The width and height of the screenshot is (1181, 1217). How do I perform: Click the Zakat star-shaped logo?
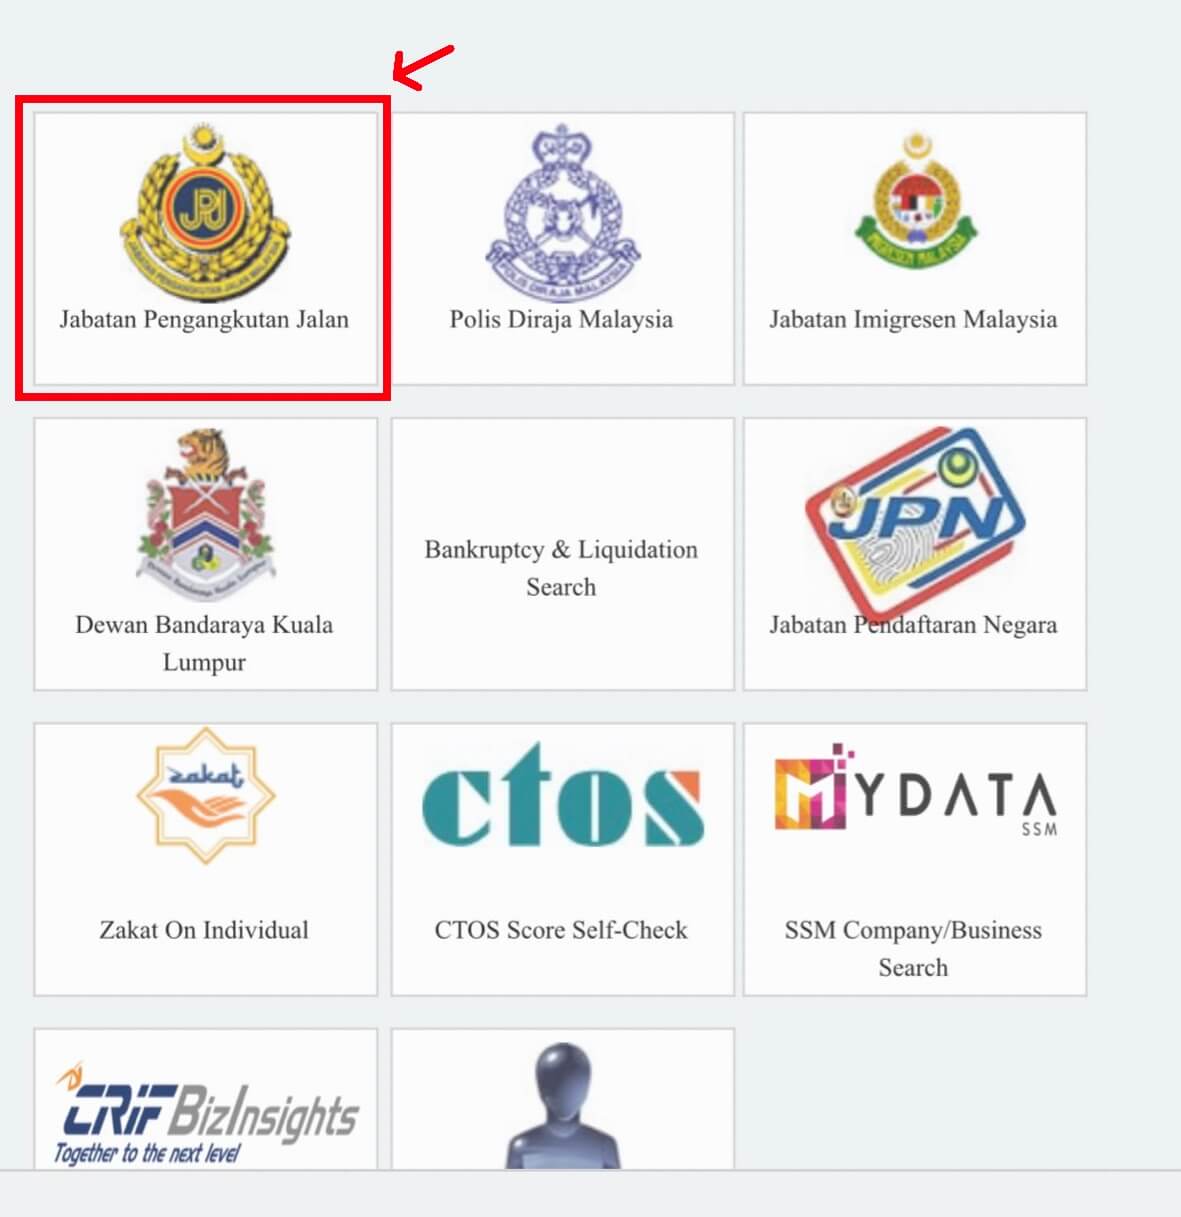point(206,796)
